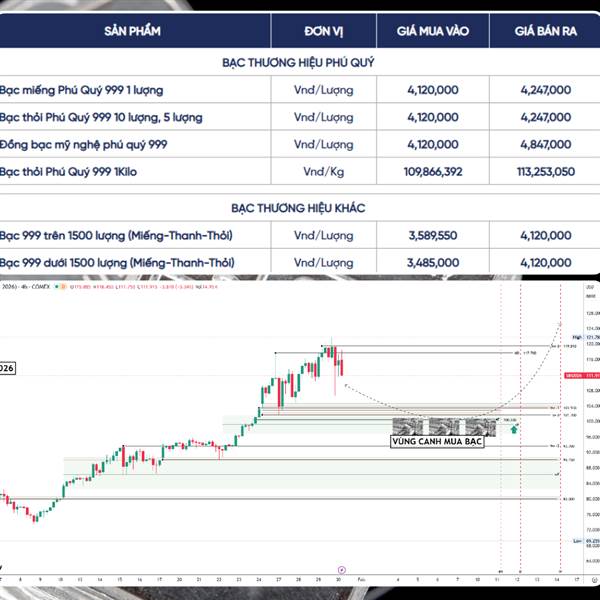Click the Vnd/Kg unit cell
The width and height of the screenshot is (600, 600).
click(x=324, y=172)
